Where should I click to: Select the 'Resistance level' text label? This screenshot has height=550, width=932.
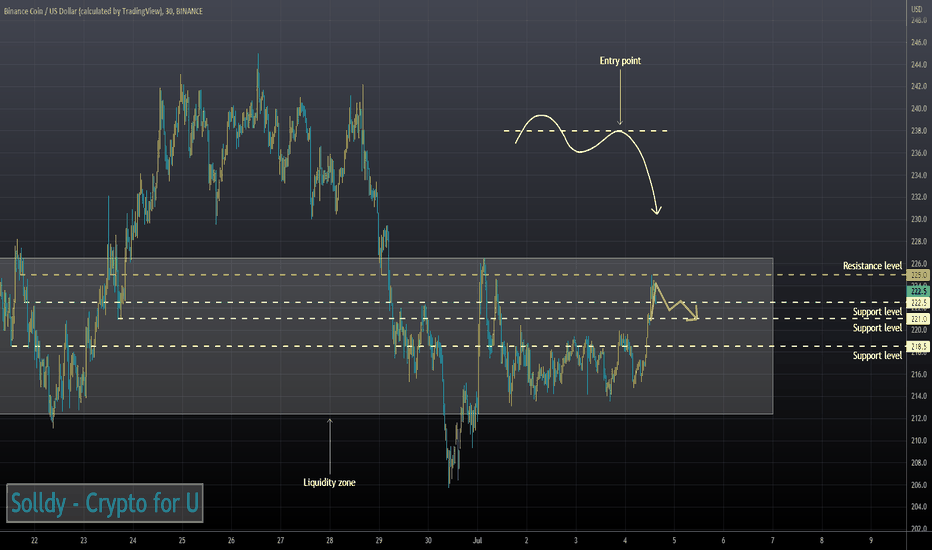pyautogui.click(x=872, y=266)
